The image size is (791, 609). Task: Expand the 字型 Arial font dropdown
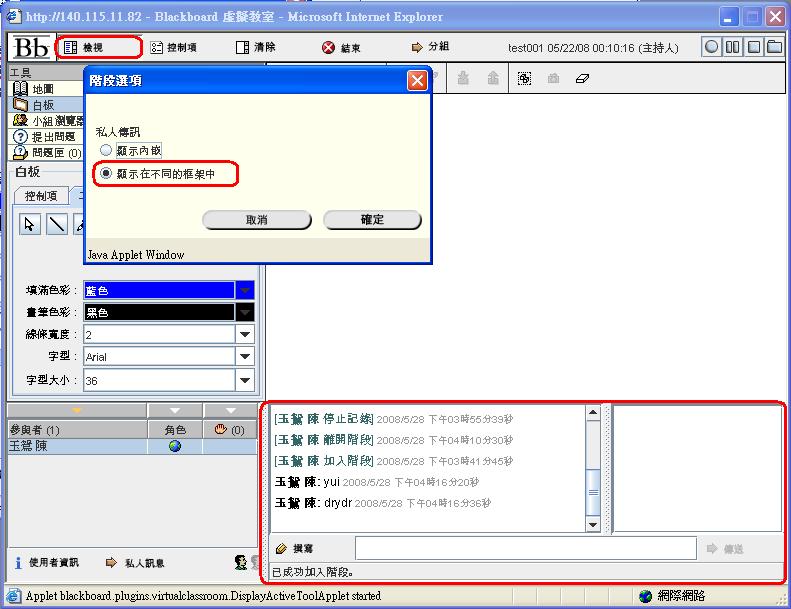245,357
